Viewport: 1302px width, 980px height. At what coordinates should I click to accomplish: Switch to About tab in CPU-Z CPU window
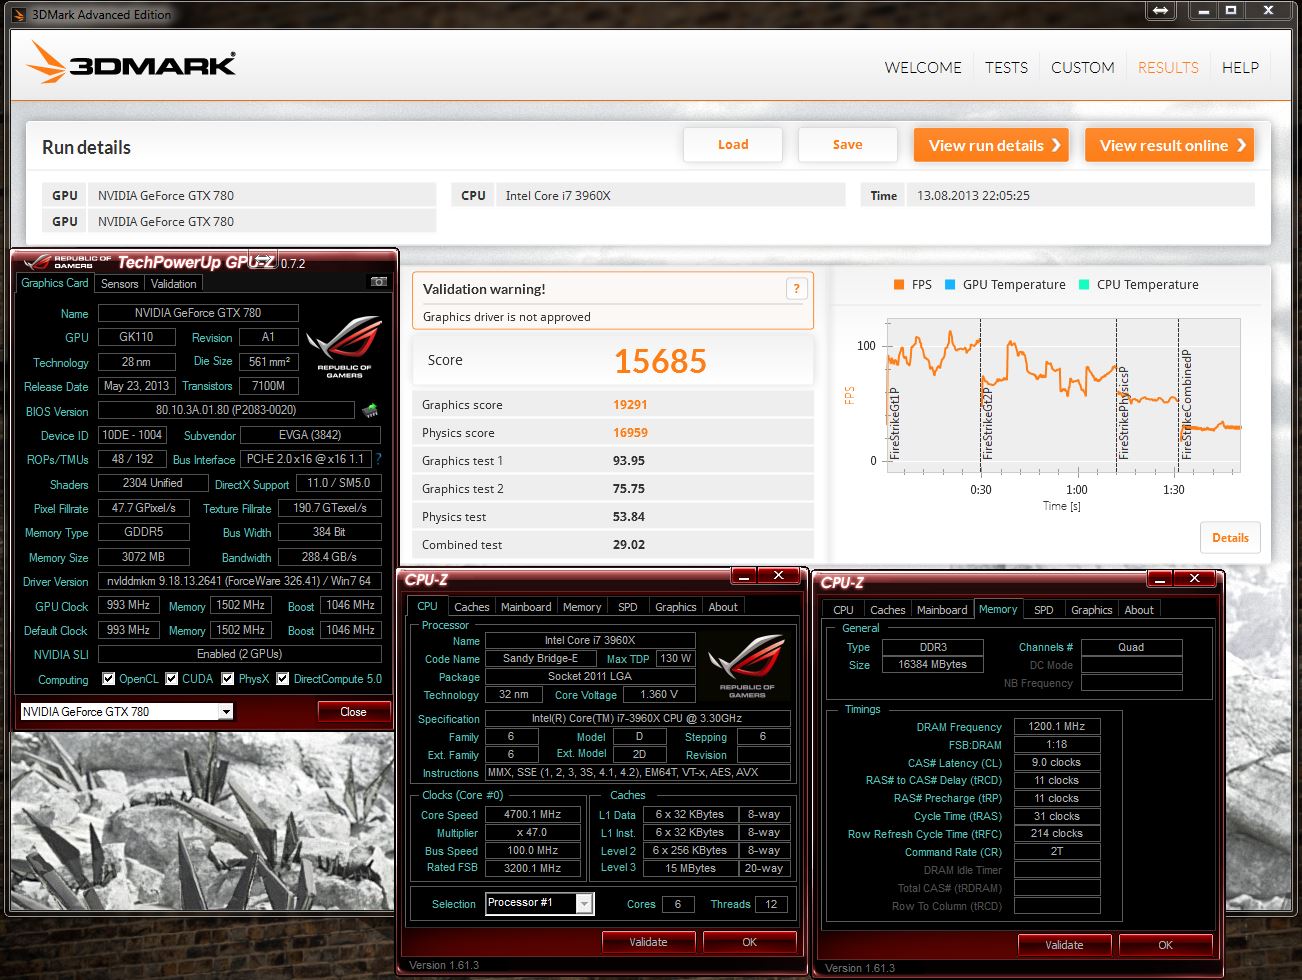click(x=723, y=607)
